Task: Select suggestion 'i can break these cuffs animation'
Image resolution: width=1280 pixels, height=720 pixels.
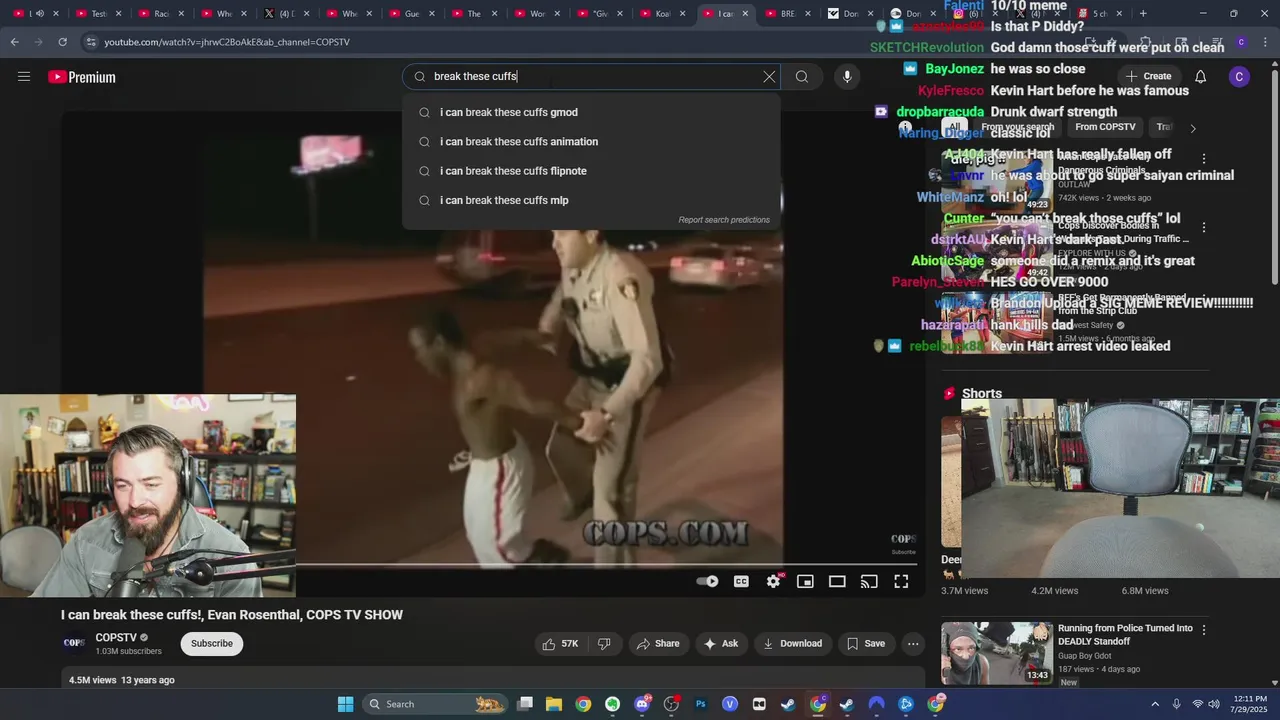Action: click(591, 142)
